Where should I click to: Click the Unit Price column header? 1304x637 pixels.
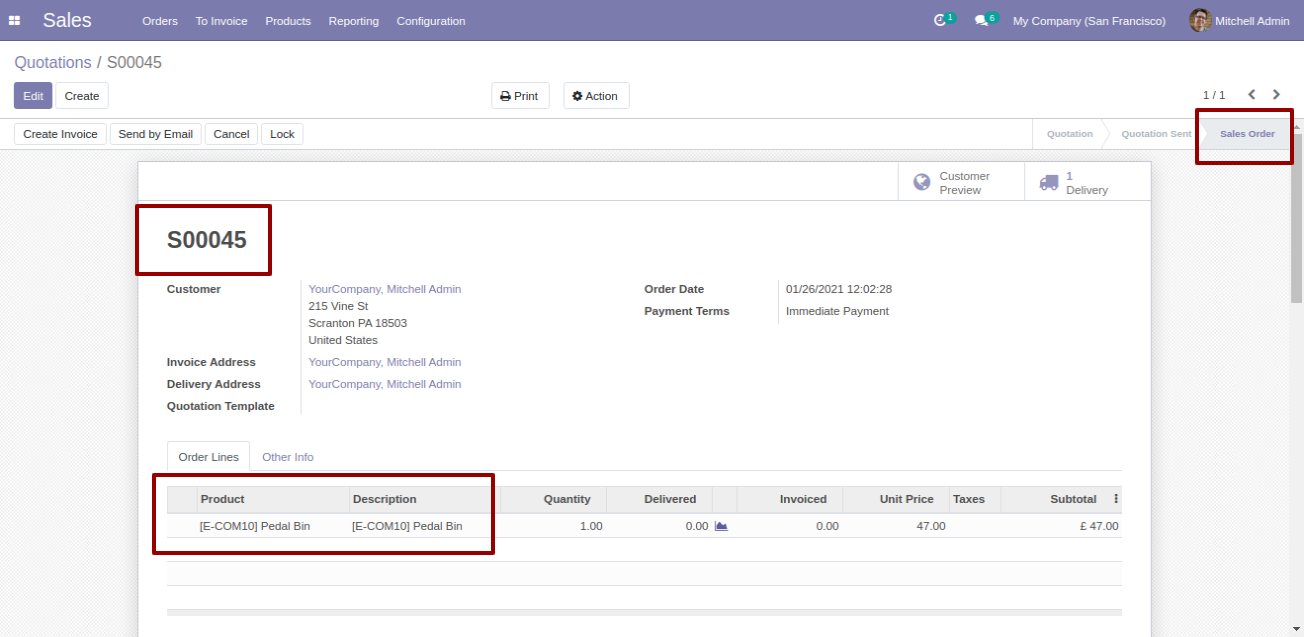[x=896, y=499]
